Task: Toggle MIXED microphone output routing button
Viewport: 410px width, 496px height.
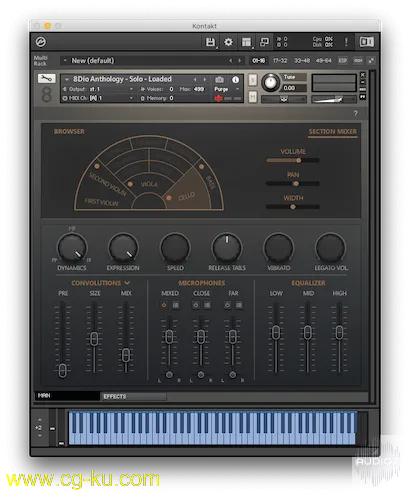Action: pos(175,305)
